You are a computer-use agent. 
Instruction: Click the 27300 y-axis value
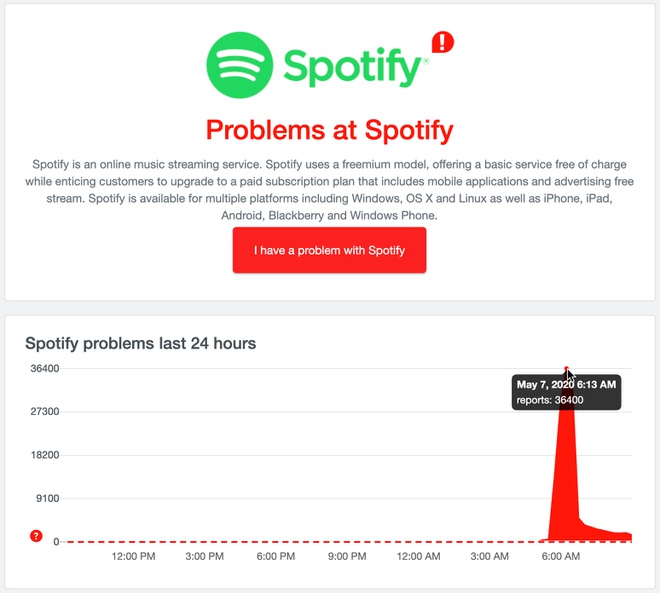(x=43, y=412)
